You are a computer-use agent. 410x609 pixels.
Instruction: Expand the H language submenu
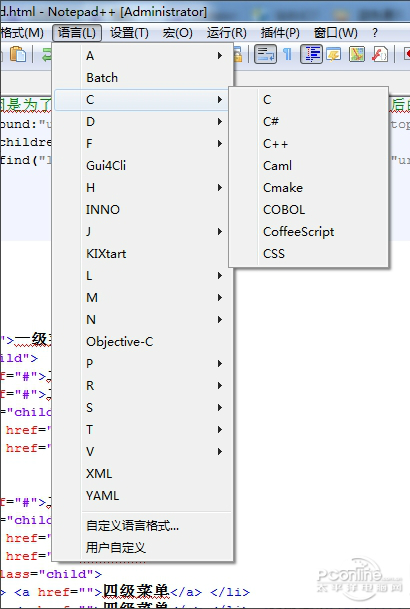click(143, 188)
